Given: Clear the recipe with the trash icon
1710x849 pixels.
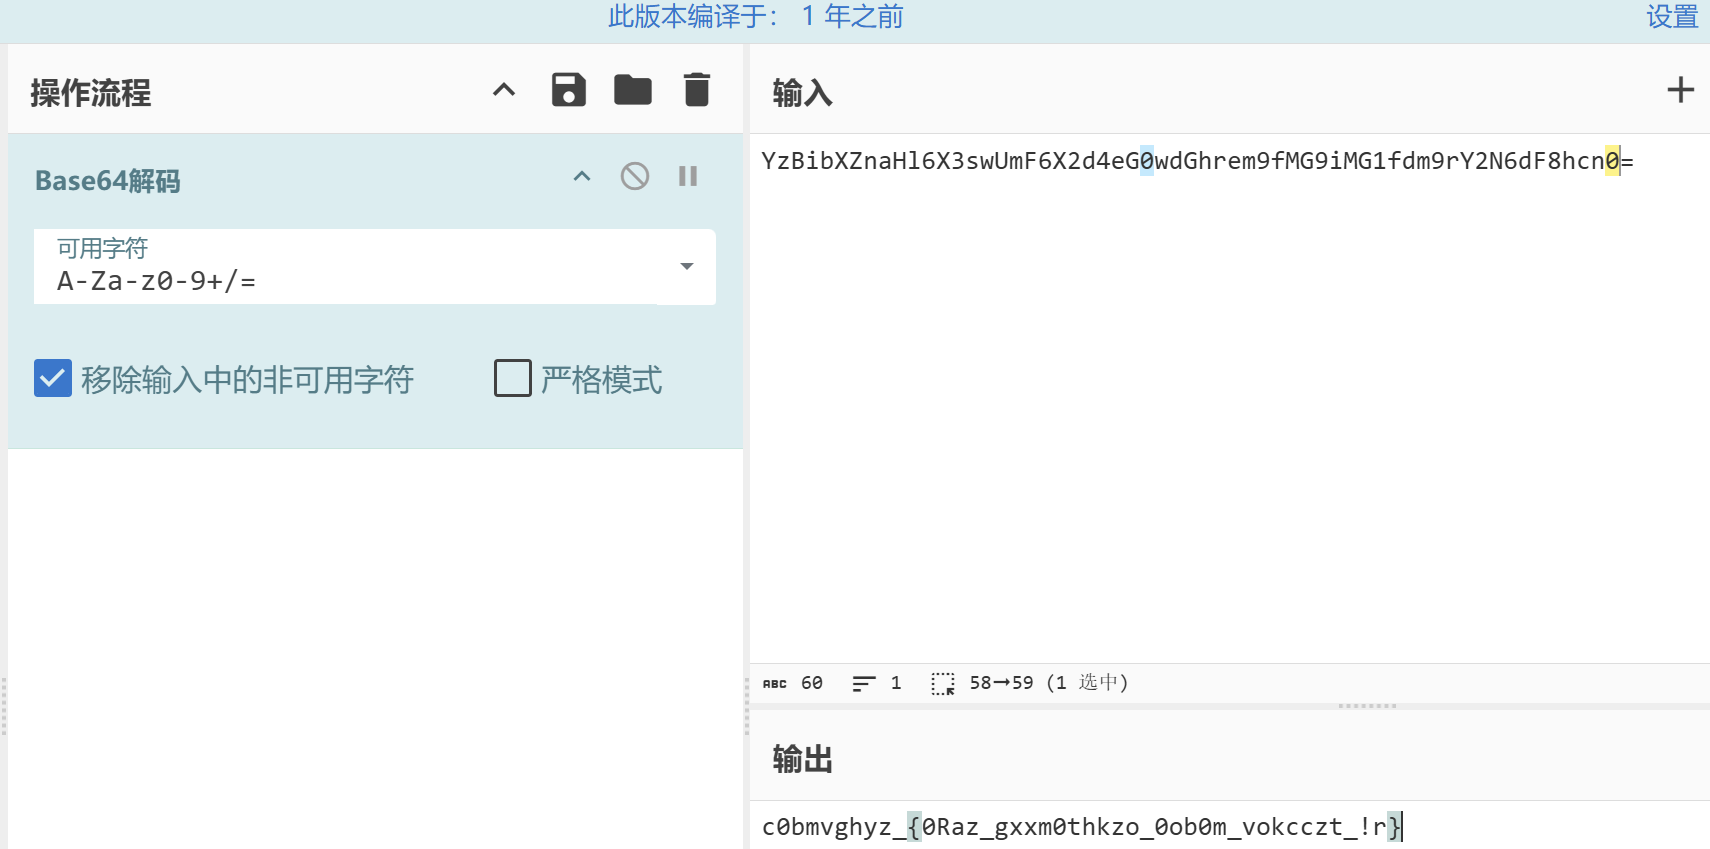Looking at the screenshot, I should [696, 90].
